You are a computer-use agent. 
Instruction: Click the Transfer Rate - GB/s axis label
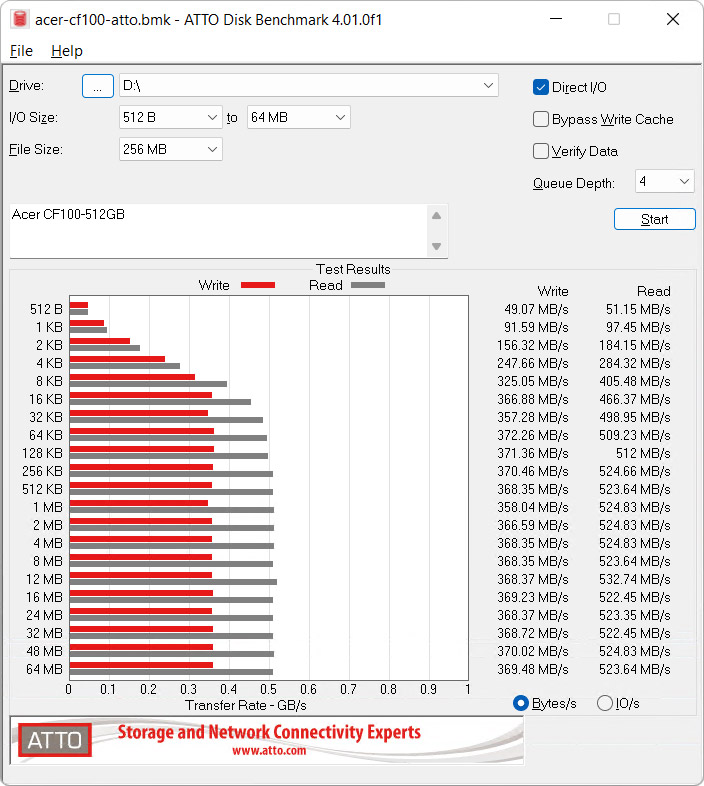246,705
